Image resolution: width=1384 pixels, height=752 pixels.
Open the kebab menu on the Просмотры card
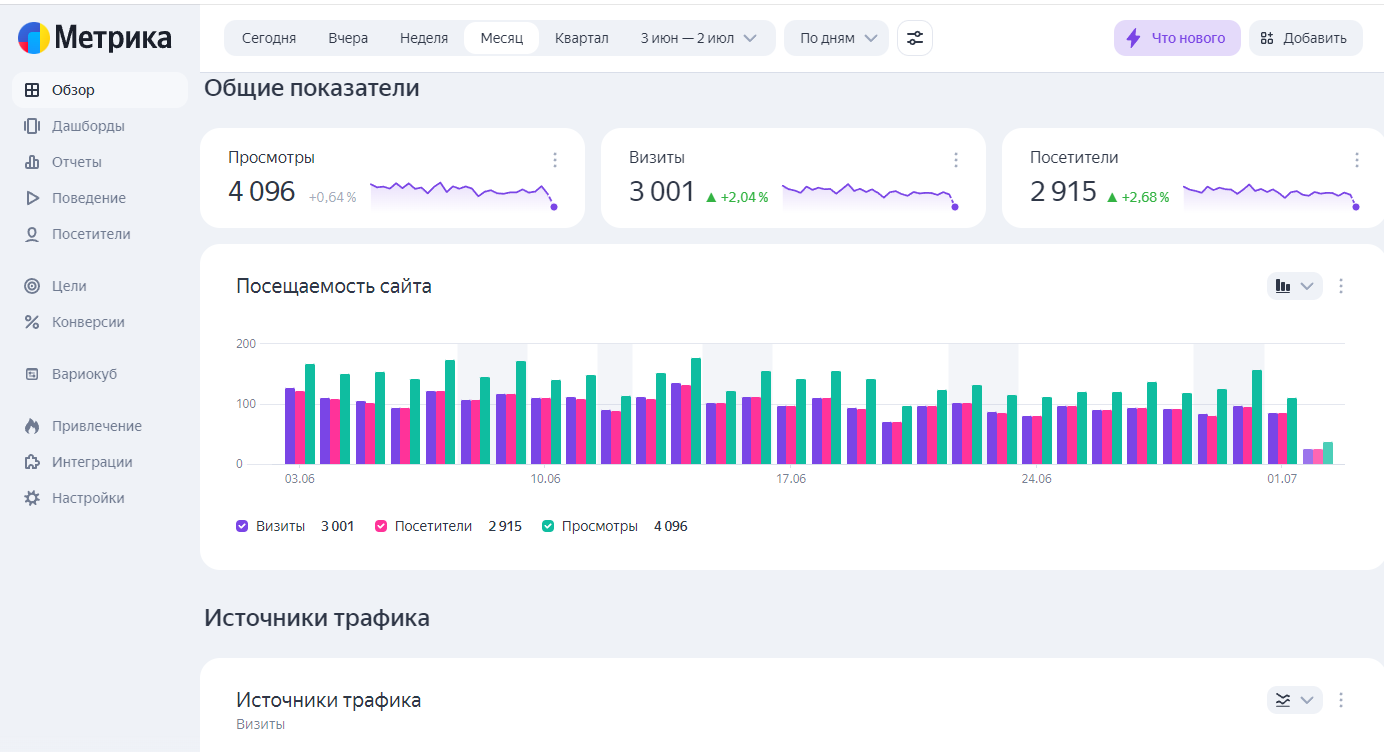555,159
